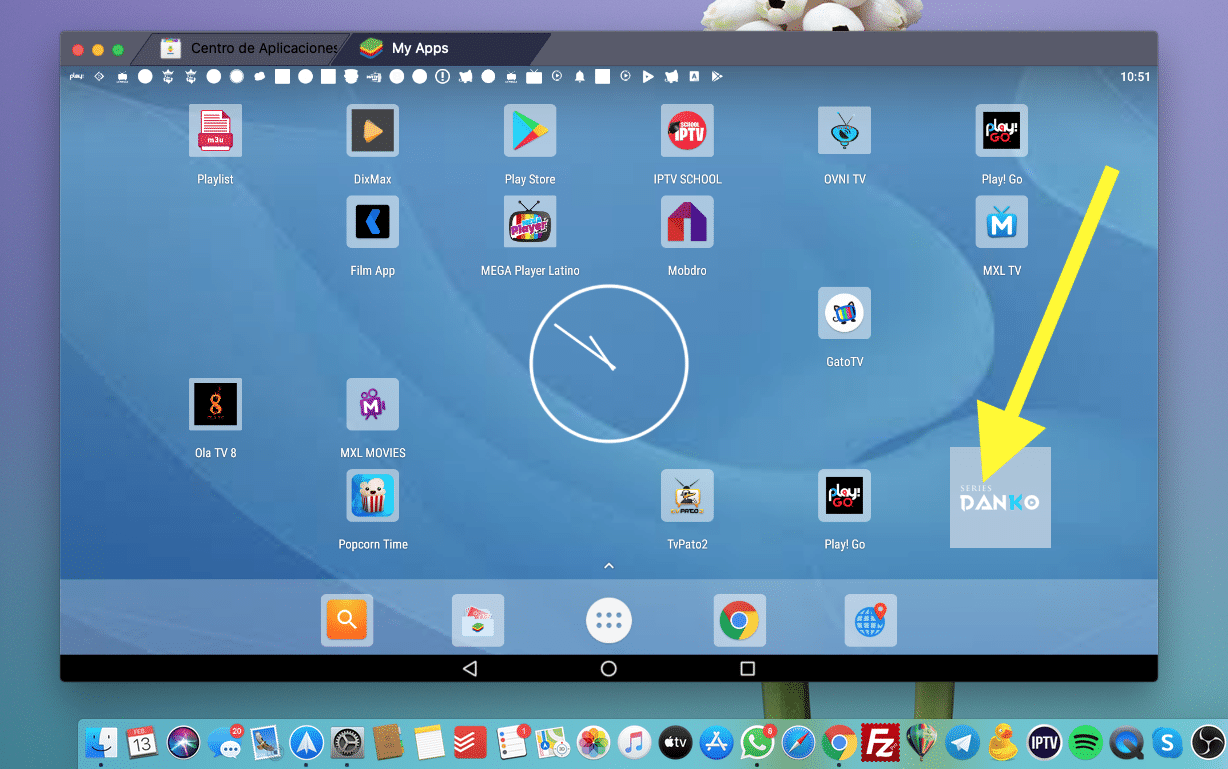Image resolution: width=1228 pixels, height=769 pixels.
Task: Switch to Centro de Aplicaciones tab
Action: (x=250, y=48)
